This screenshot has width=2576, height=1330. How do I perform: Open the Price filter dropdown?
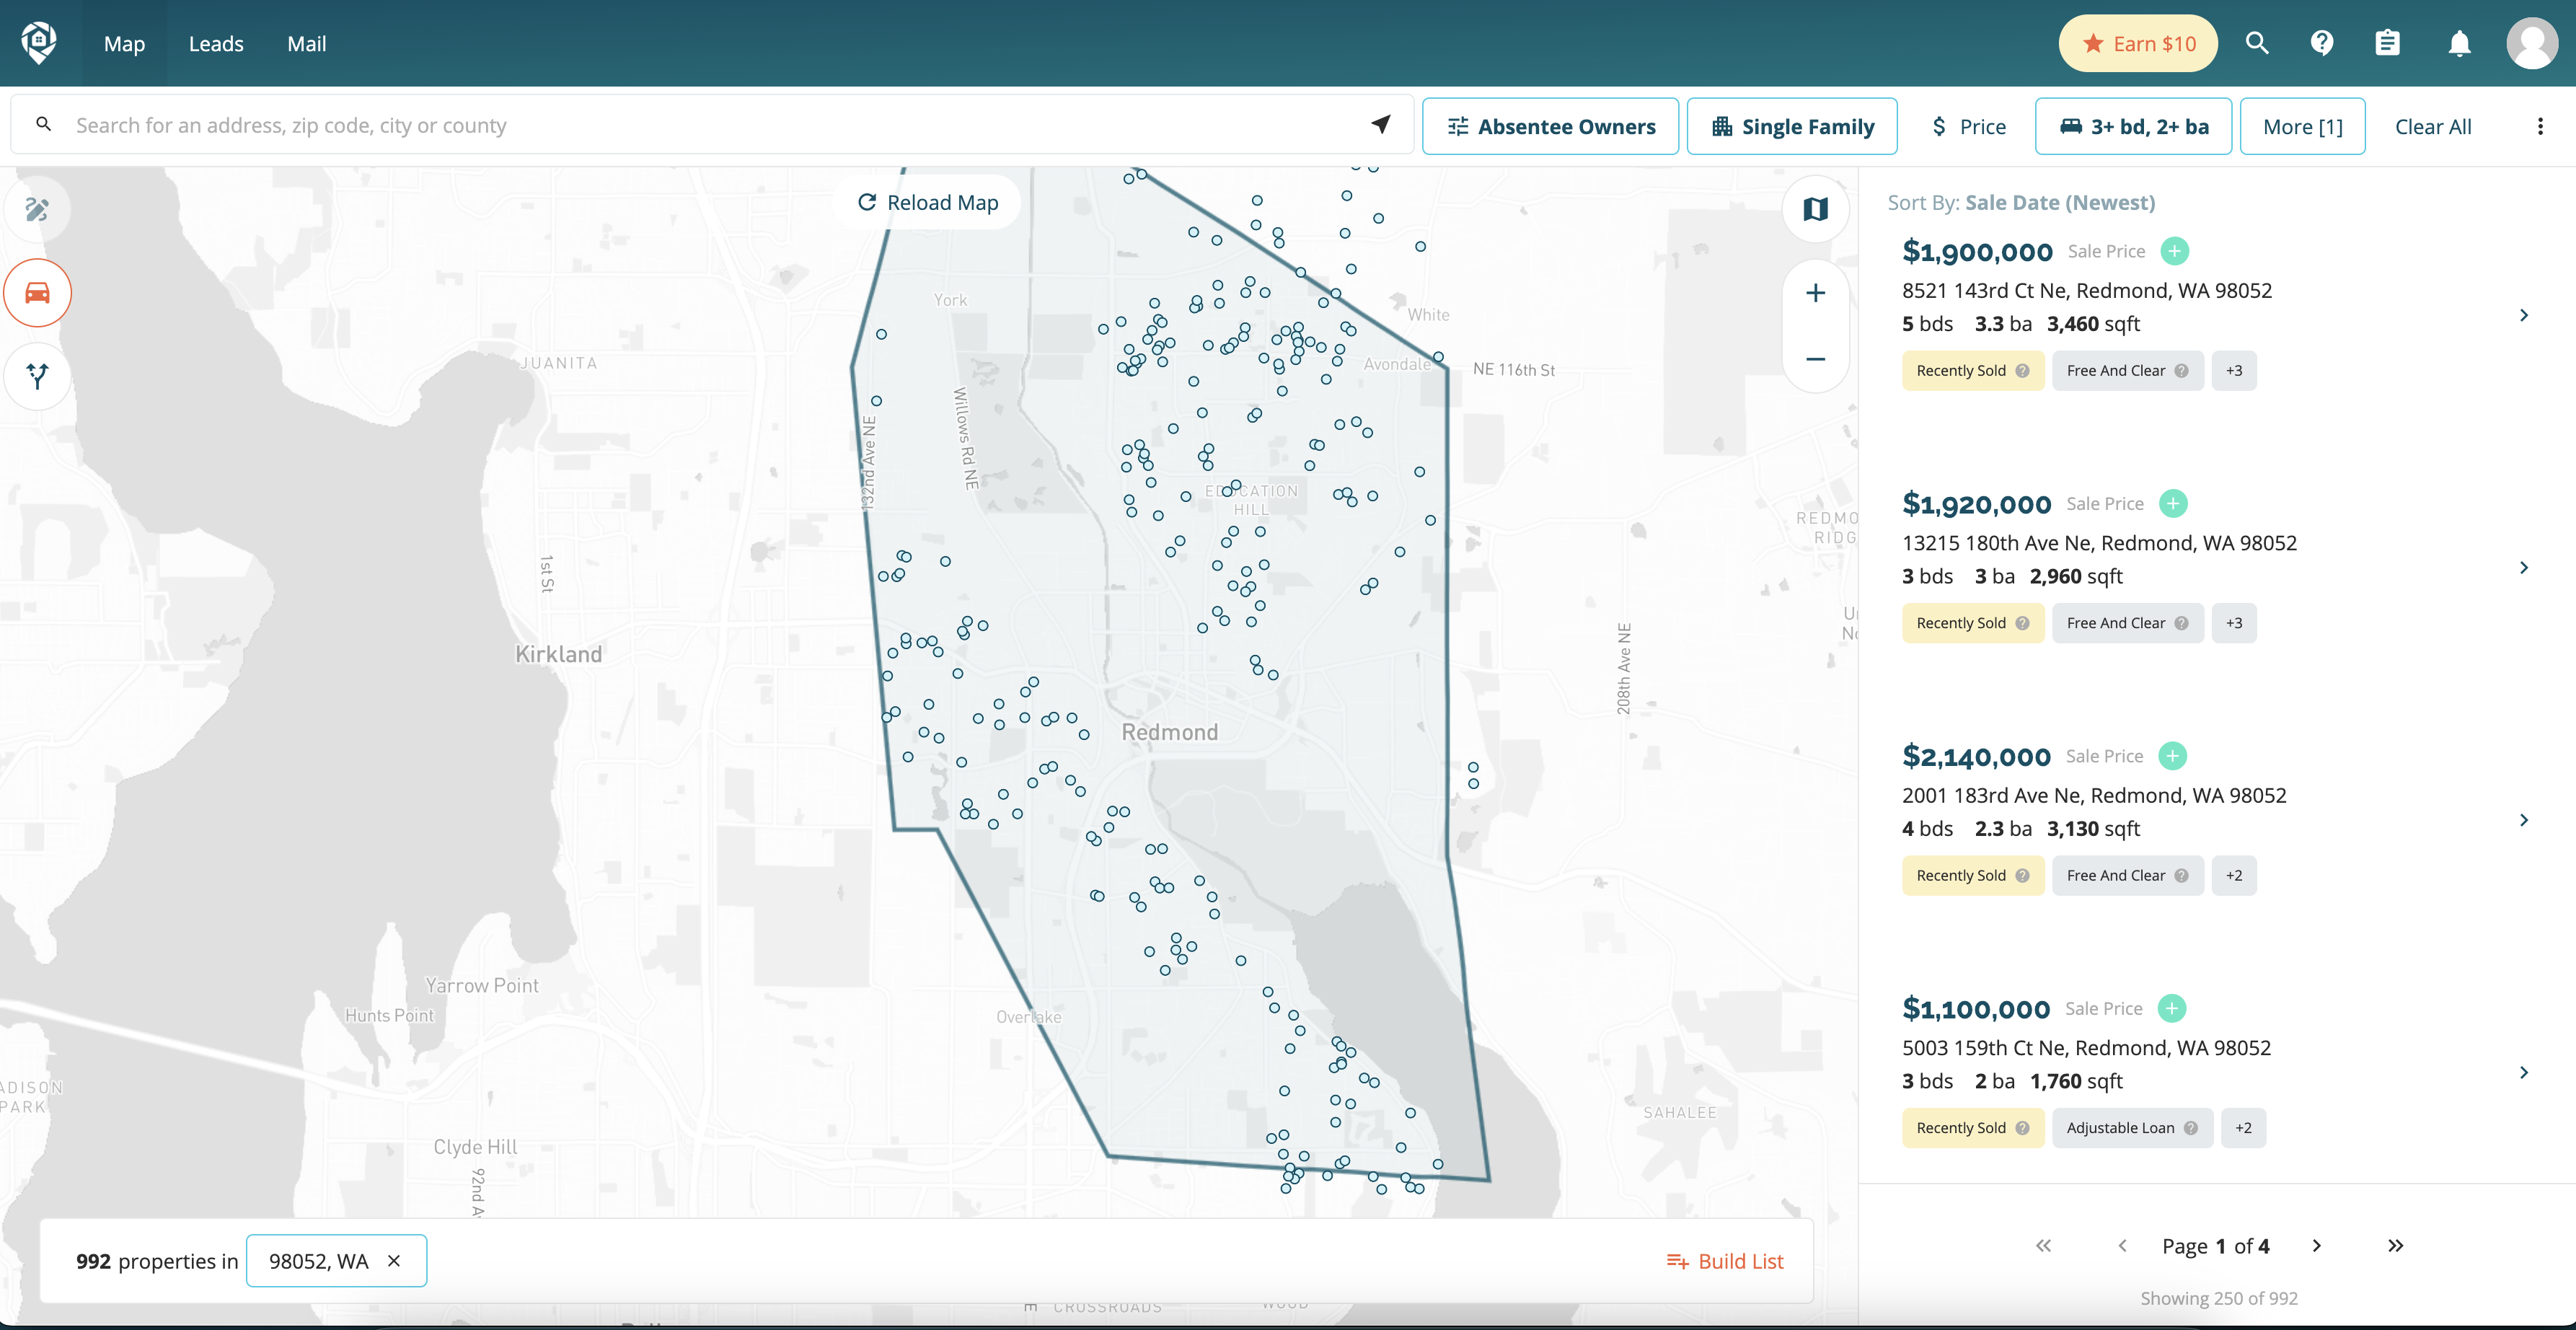(x=1968, y=125)
